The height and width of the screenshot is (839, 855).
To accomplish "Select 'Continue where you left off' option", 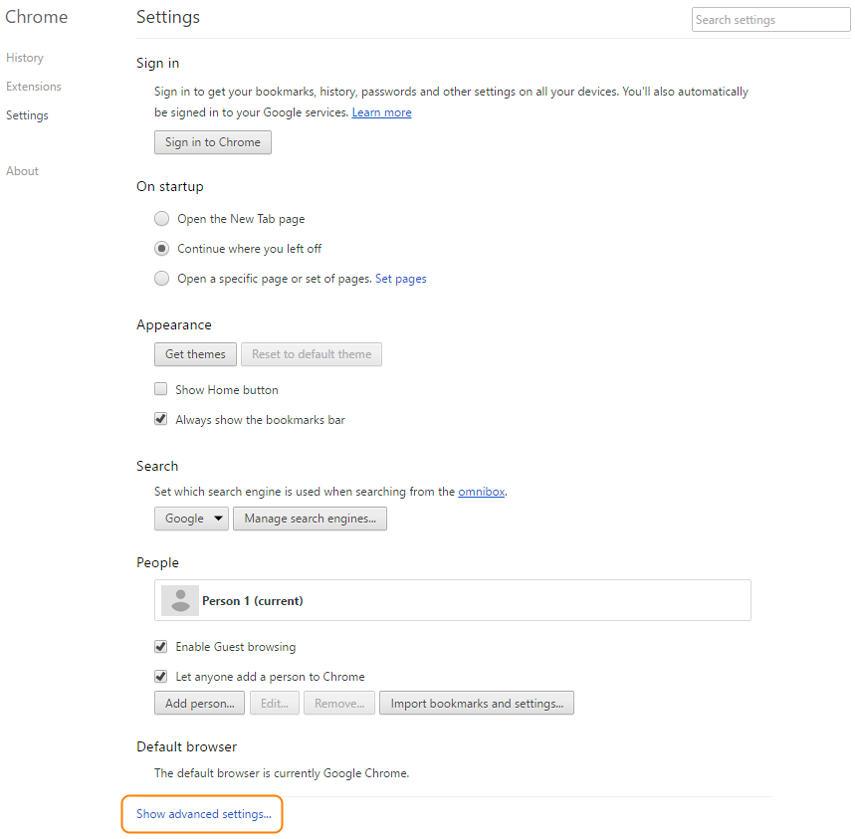I will (x=162, y=249).
